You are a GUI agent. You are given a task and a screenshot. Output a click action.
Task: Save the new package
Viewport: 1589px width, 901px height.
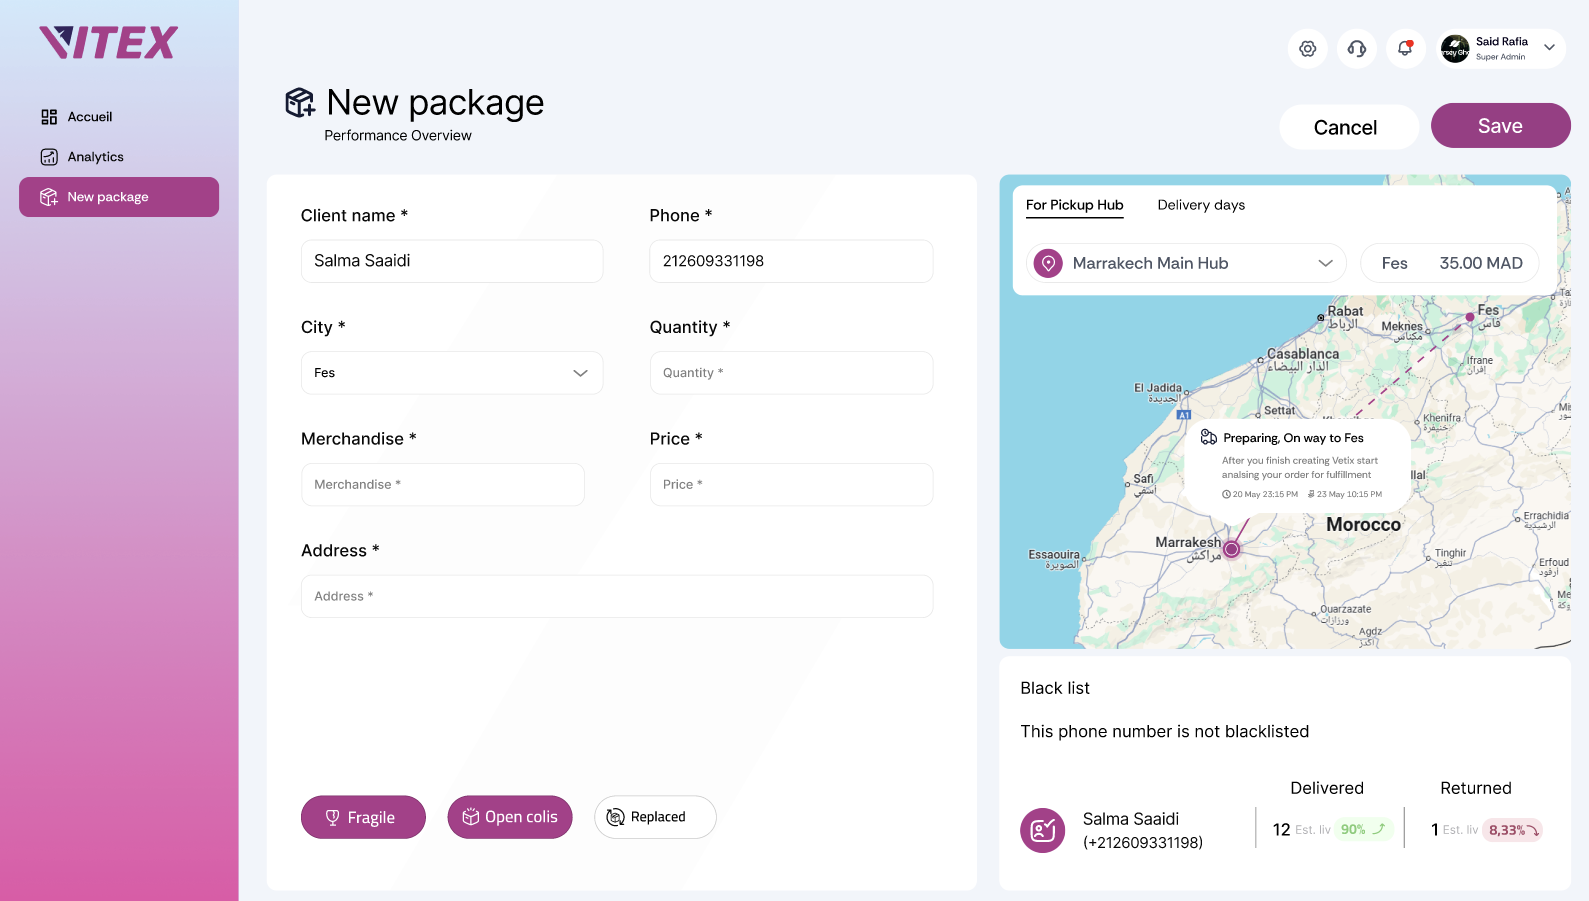point(1500,126)
